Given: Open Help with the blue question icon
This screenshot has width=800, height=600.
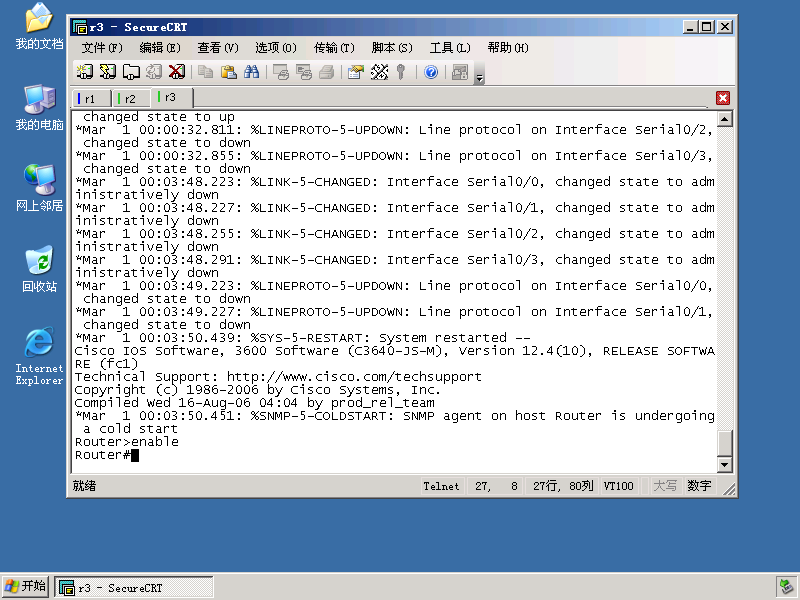Looking at the screenshot, I should click(431, 72).
